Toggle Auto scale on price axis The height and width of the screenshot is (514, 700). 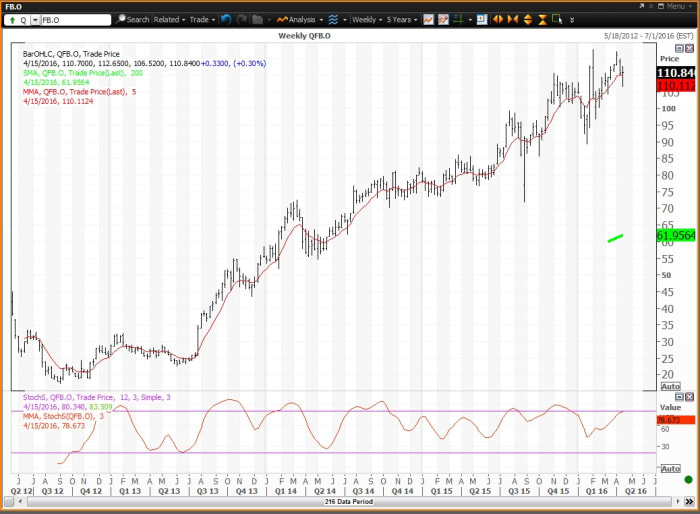(x=671, y=386)
